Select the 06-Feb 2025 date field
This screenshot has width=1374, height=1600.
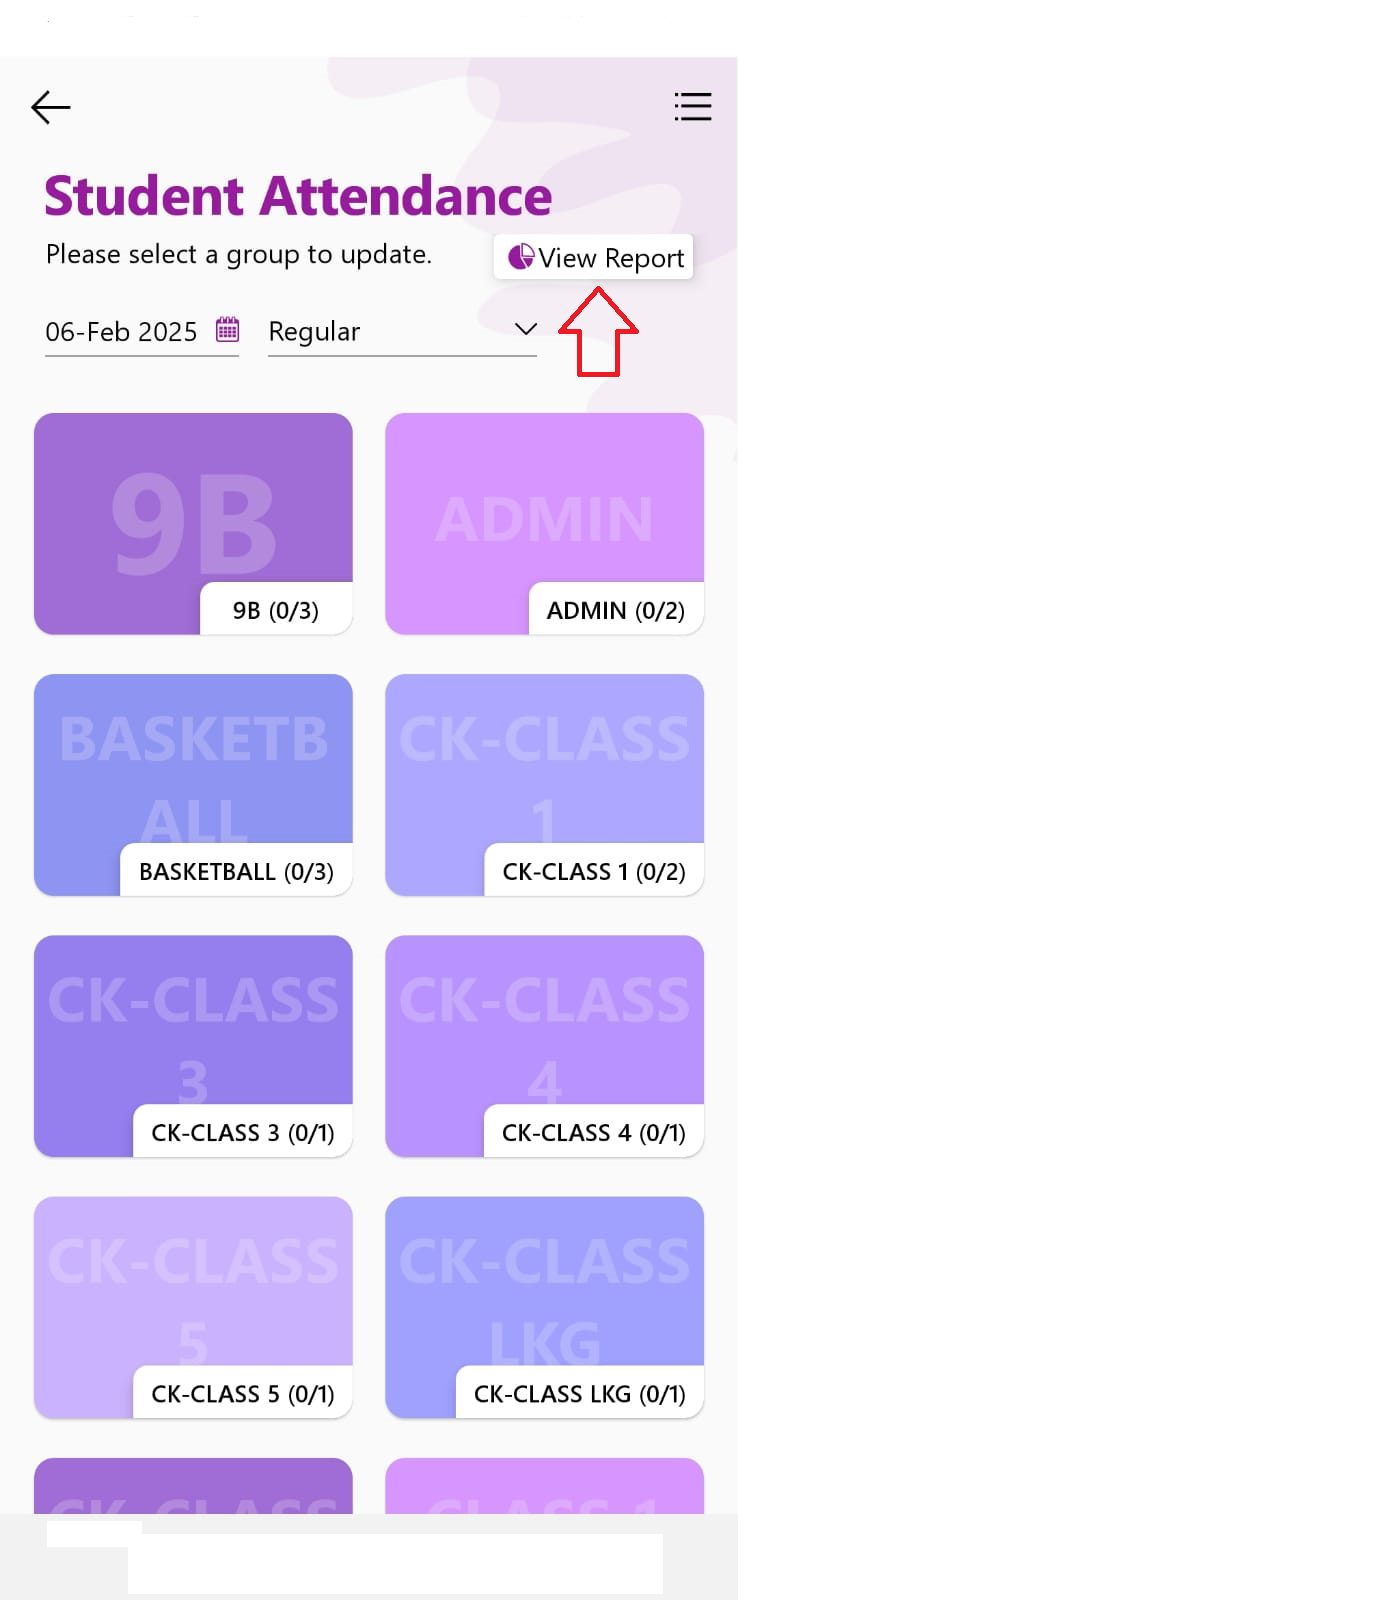click(142, 332)
